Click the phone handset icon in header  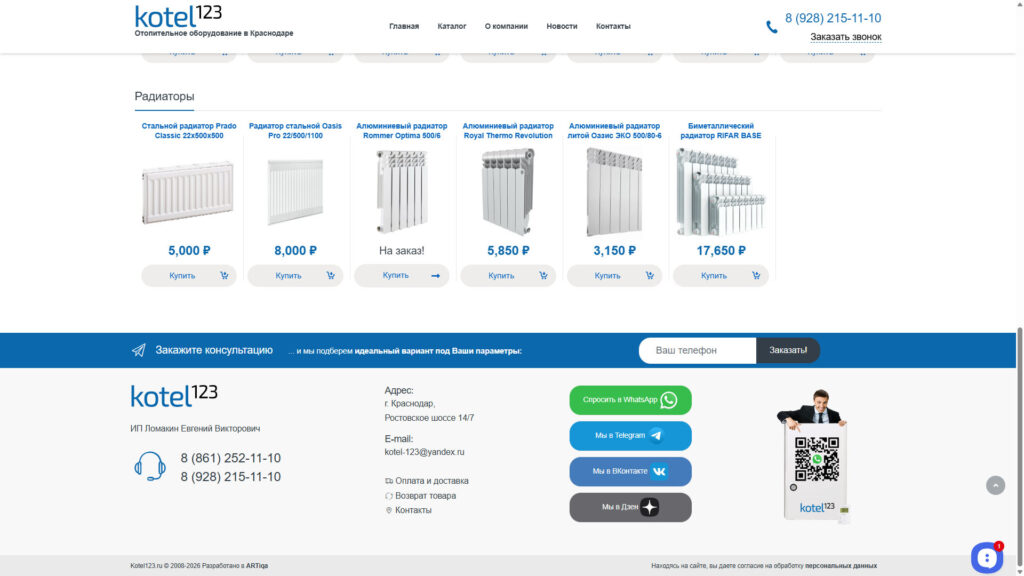pyautogui.click(x=771, y=27)
